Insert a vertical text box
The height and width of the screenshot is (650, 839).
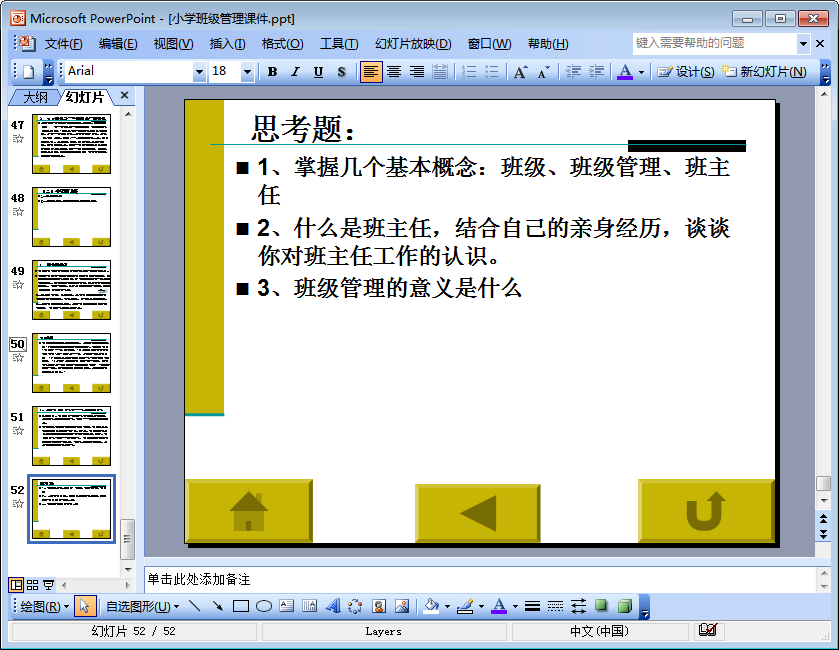point(310,606)
